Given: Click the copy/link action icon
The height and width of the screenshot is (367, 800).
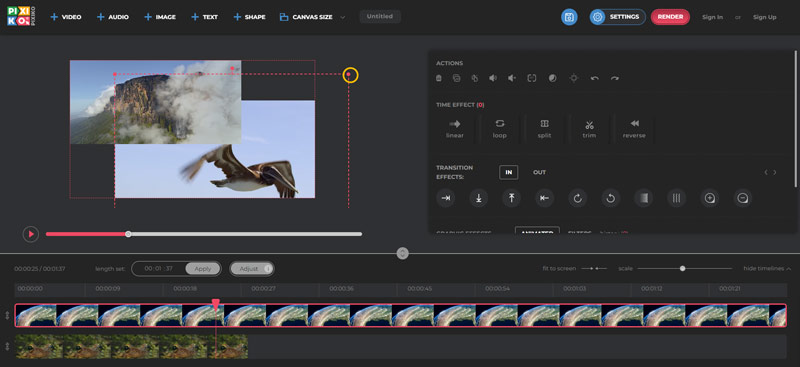Looking at the screenshot, I should point(474,78).
